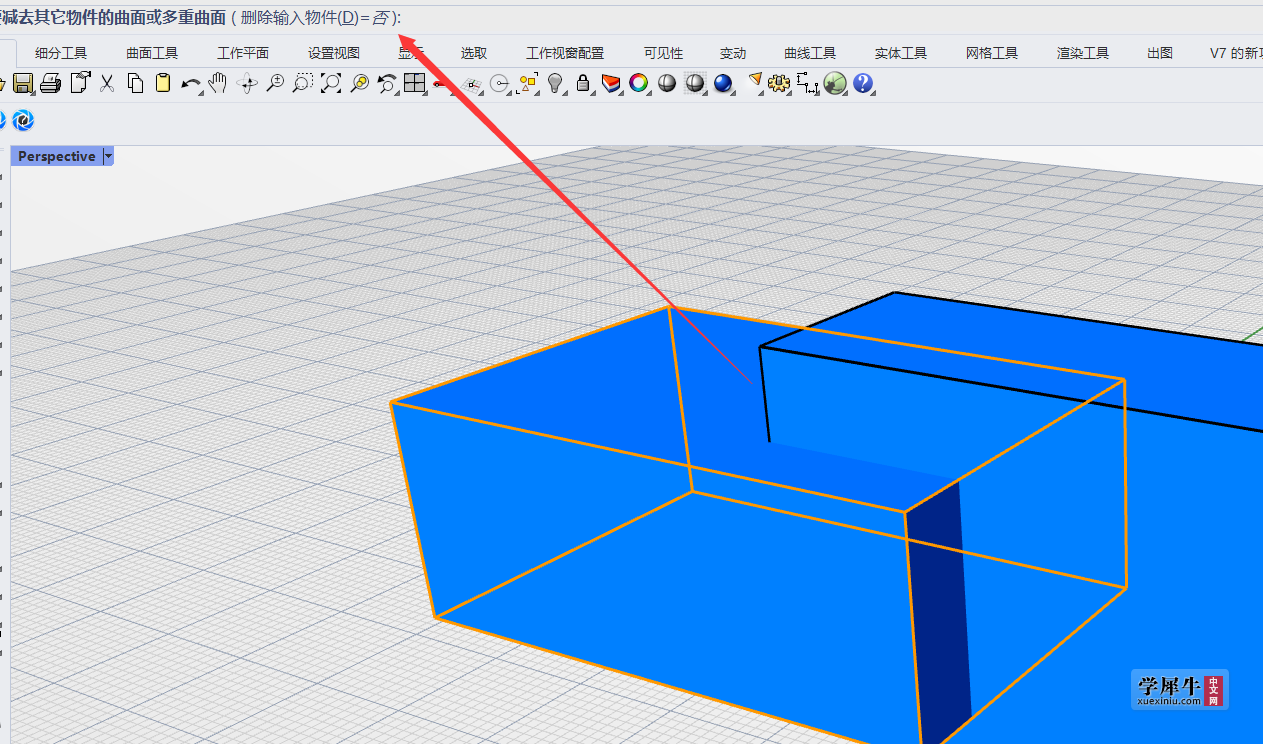1263x744 pixels.
Task: Click the blue swirl plugin icon
Action: pyautogui.click(x=23, y=120)
